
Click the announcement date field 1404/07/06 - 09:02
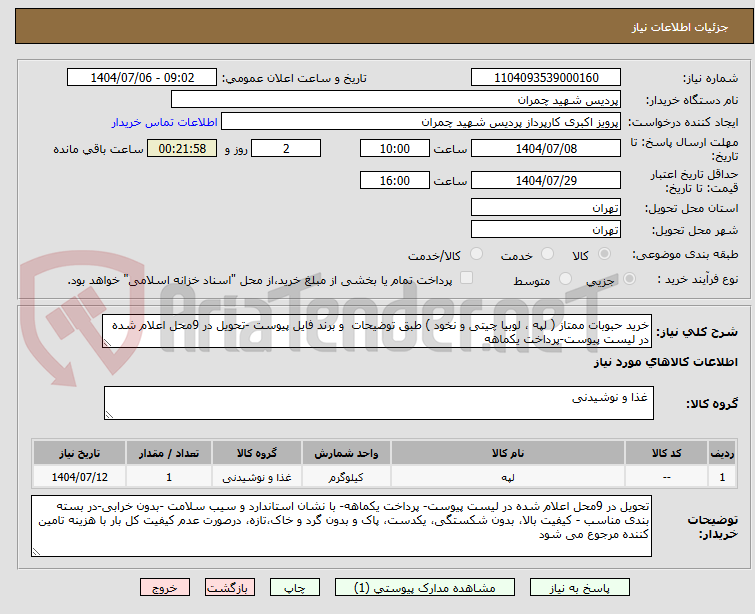click(x=142, y=78)
